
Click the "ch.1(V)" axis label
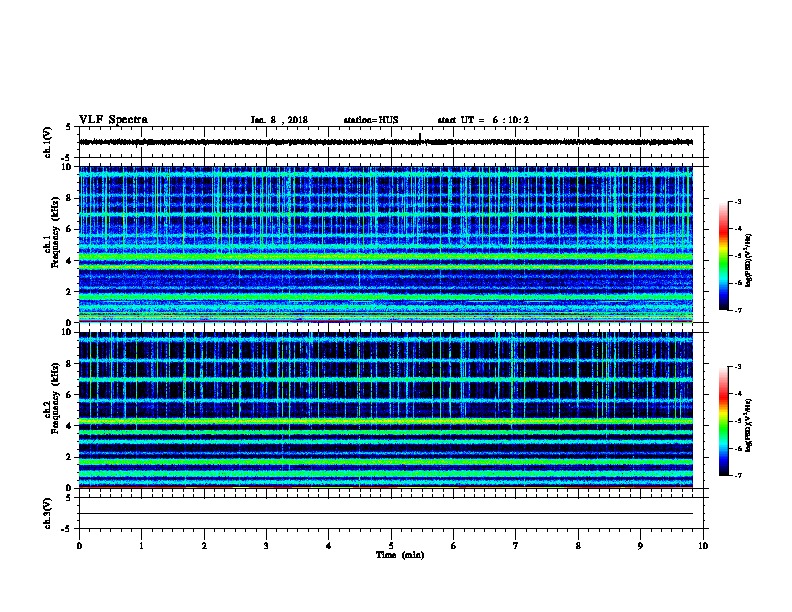point(48,142)
